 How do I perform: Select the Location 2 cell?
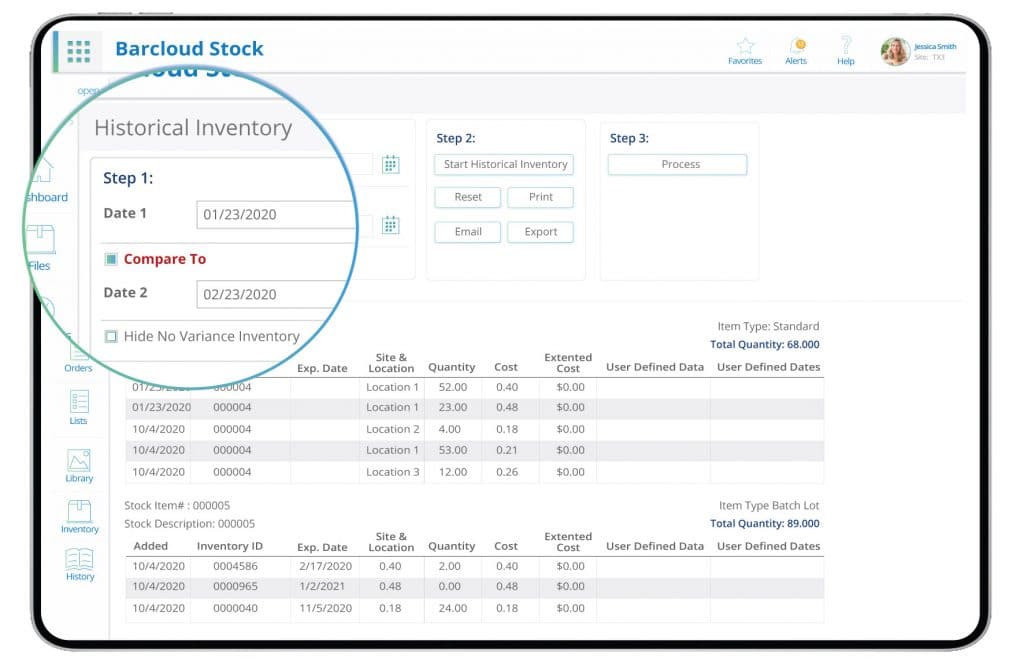tap(392, 429)
